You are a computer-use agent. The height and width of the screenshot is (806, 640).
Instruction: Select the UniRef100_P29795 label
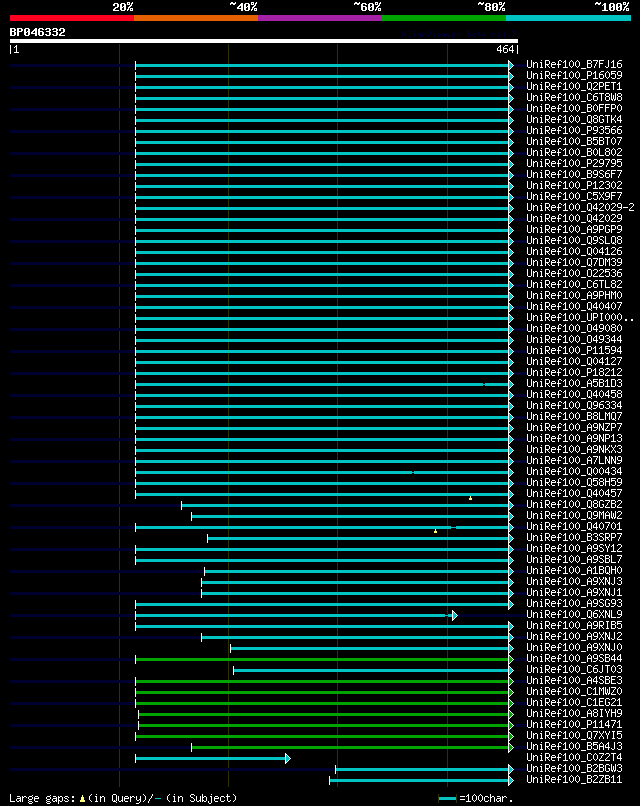point(574,163)
